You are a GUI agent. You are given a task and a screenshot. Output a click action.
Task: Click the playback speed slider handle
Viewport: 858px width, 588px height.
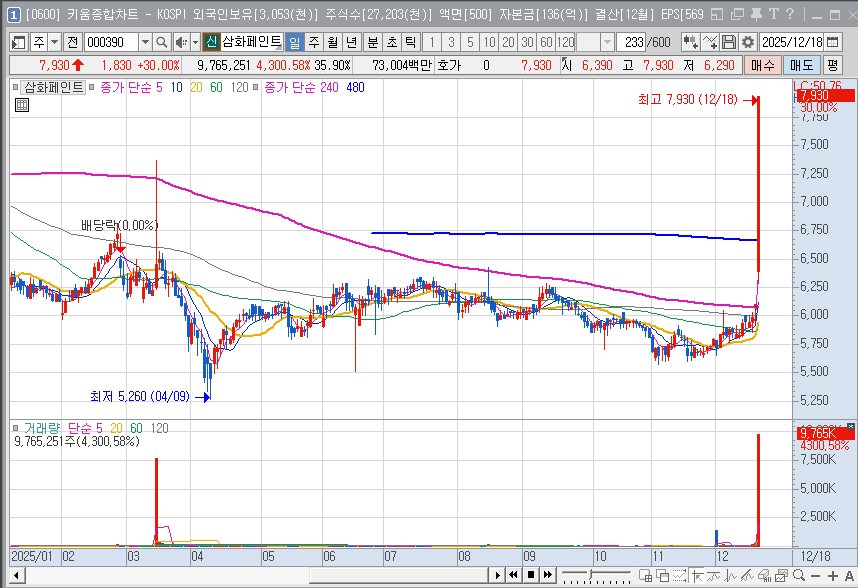click(591, 574)
